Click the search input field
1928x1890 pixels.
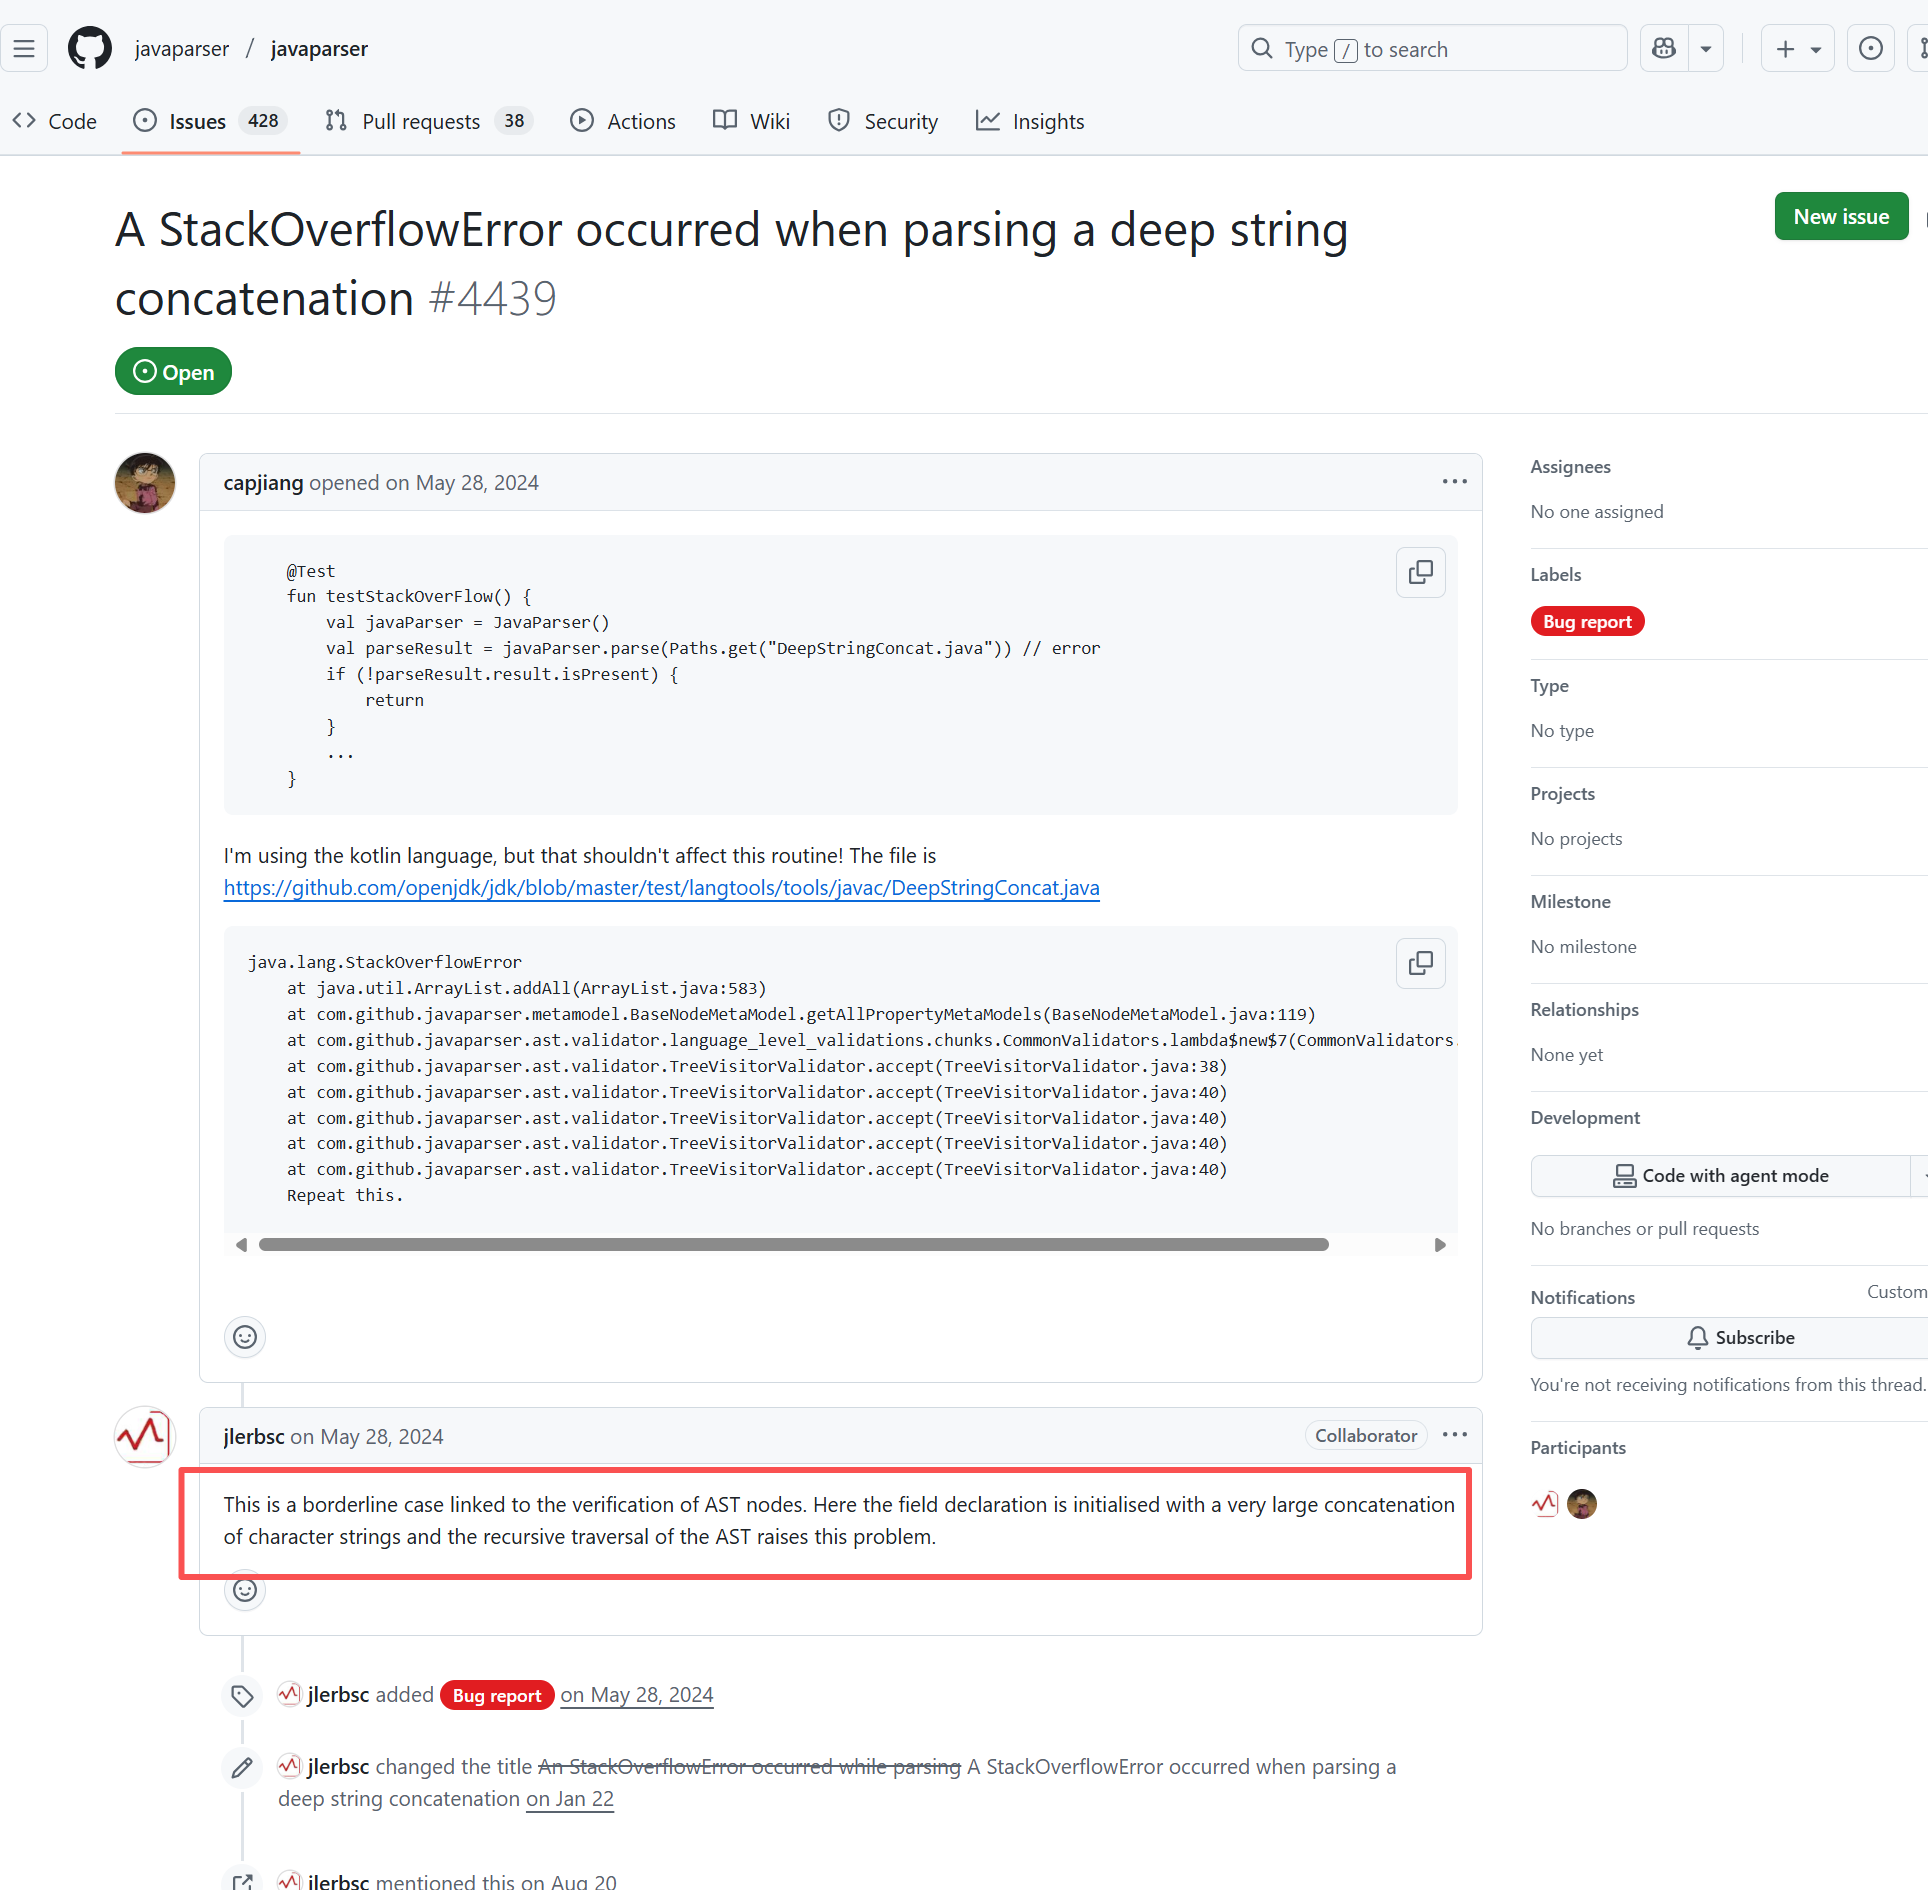click(1432, 48)
